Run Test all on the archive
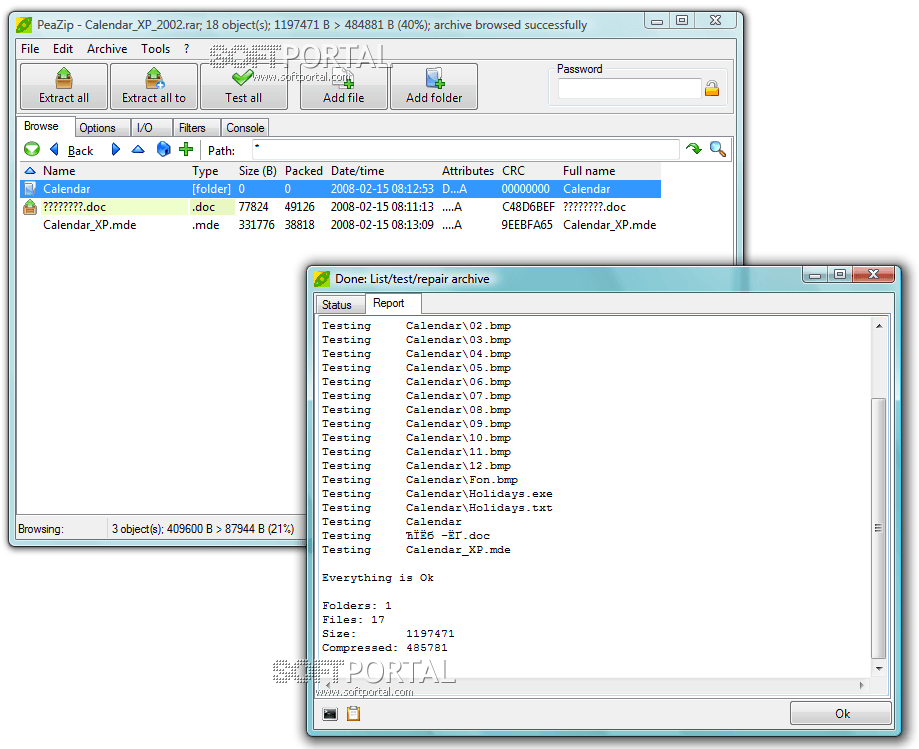Viewport: 919px width, 749px height. (244, 86)
